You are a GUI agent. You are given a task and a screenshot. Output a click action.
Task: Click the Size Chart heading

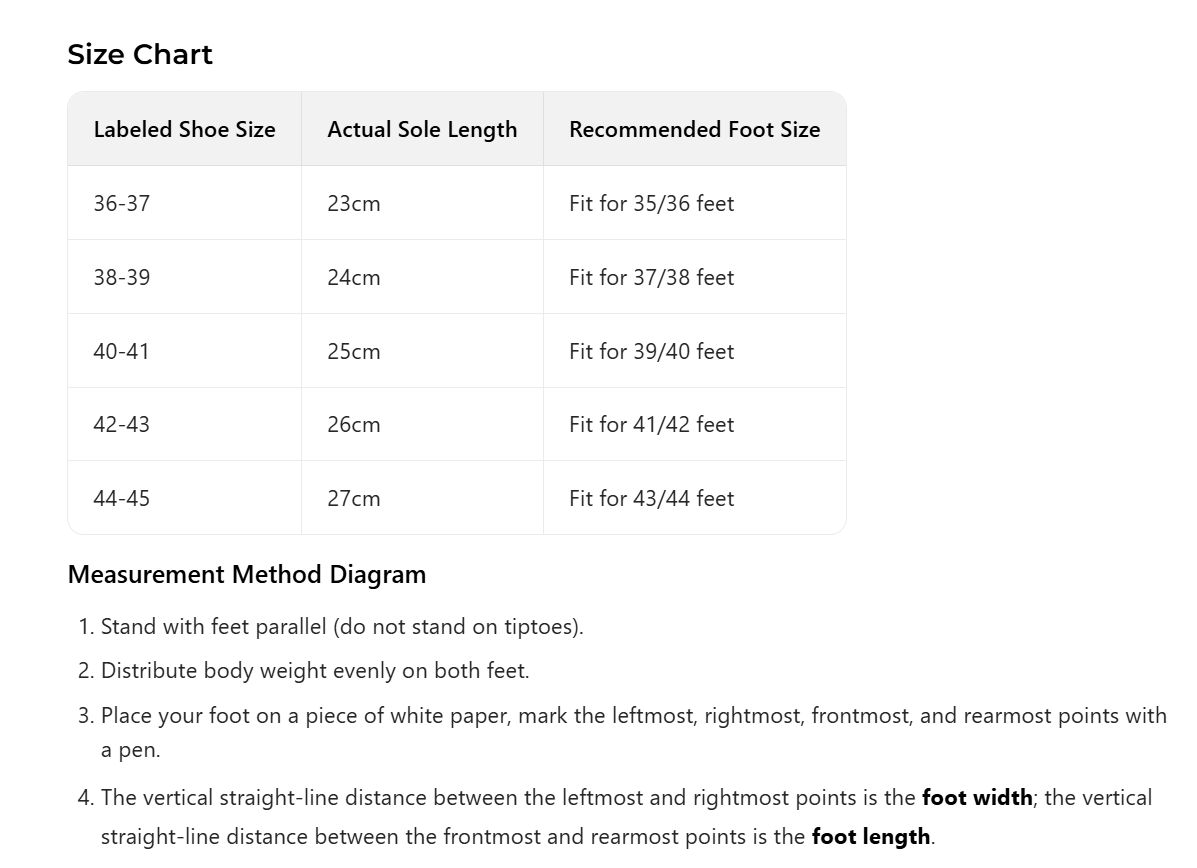140,54
